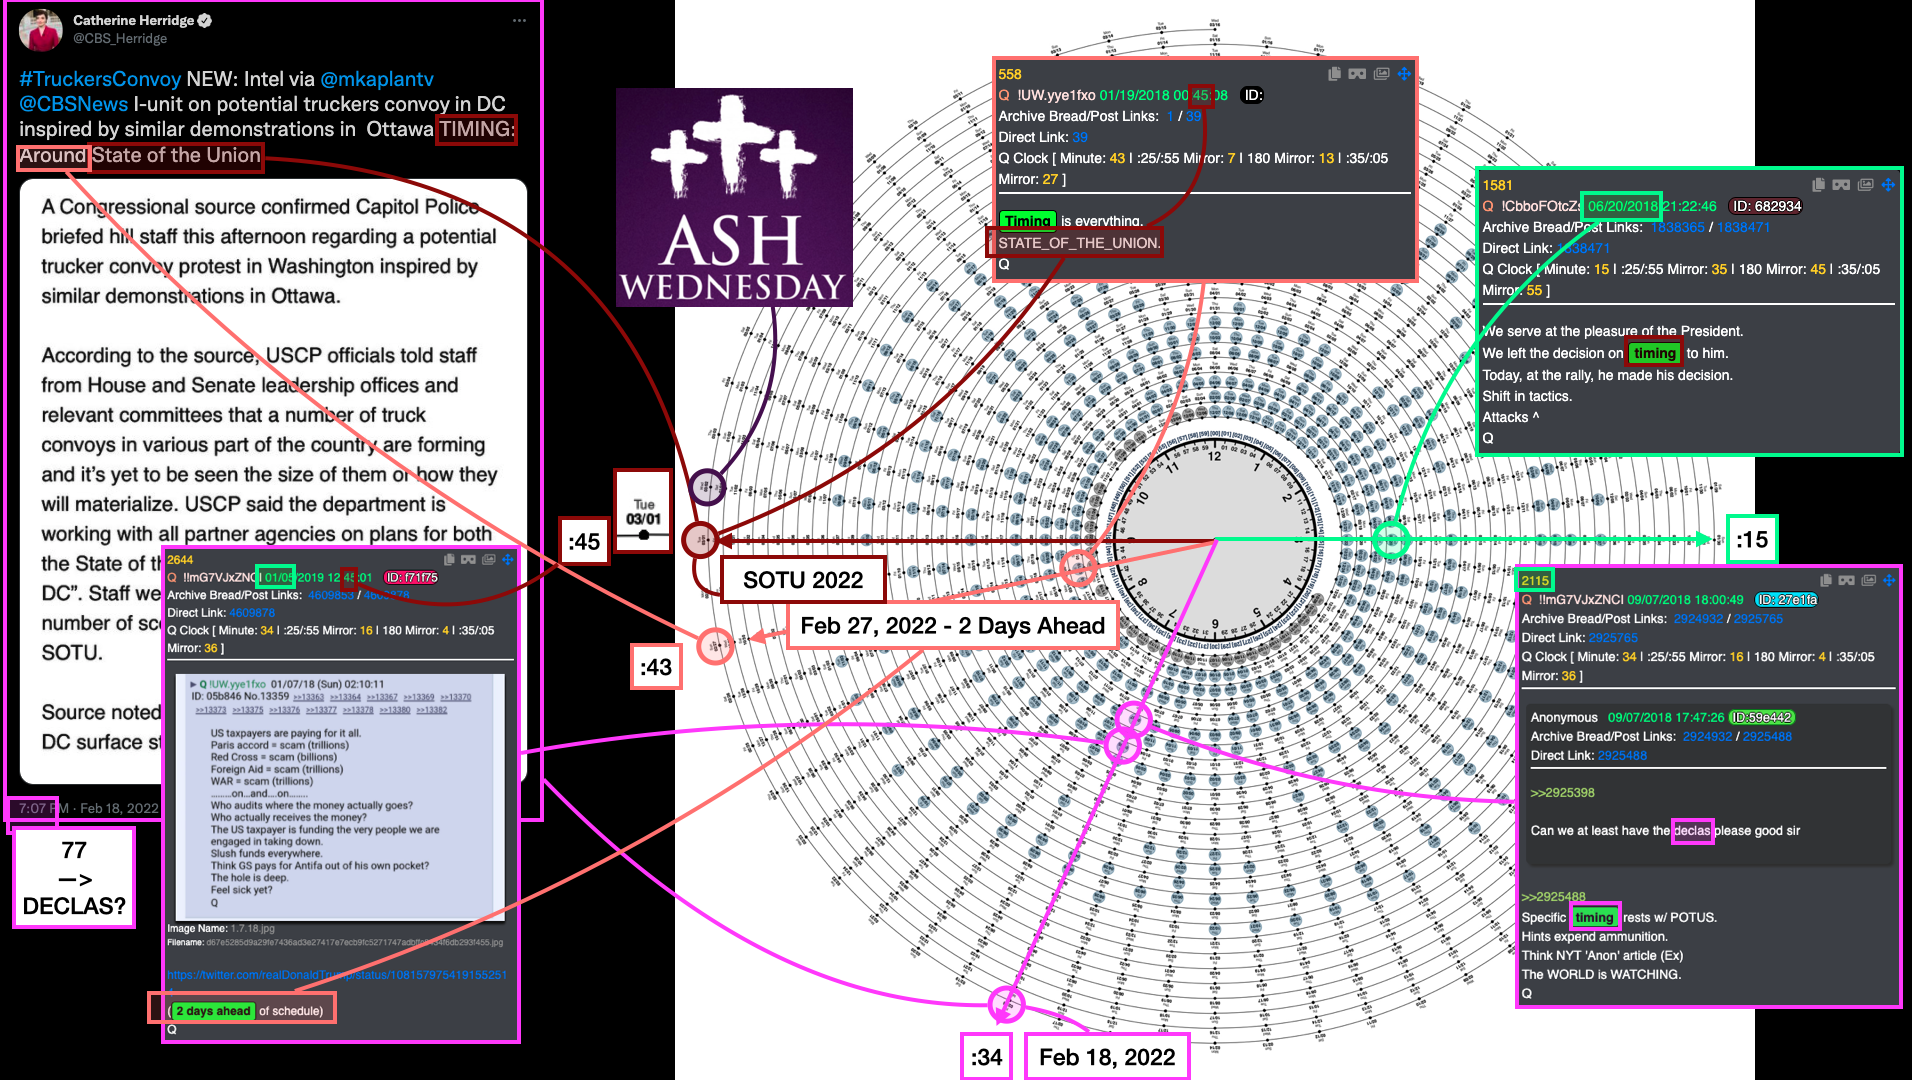Click post number 558

[x=1010, y=74]
